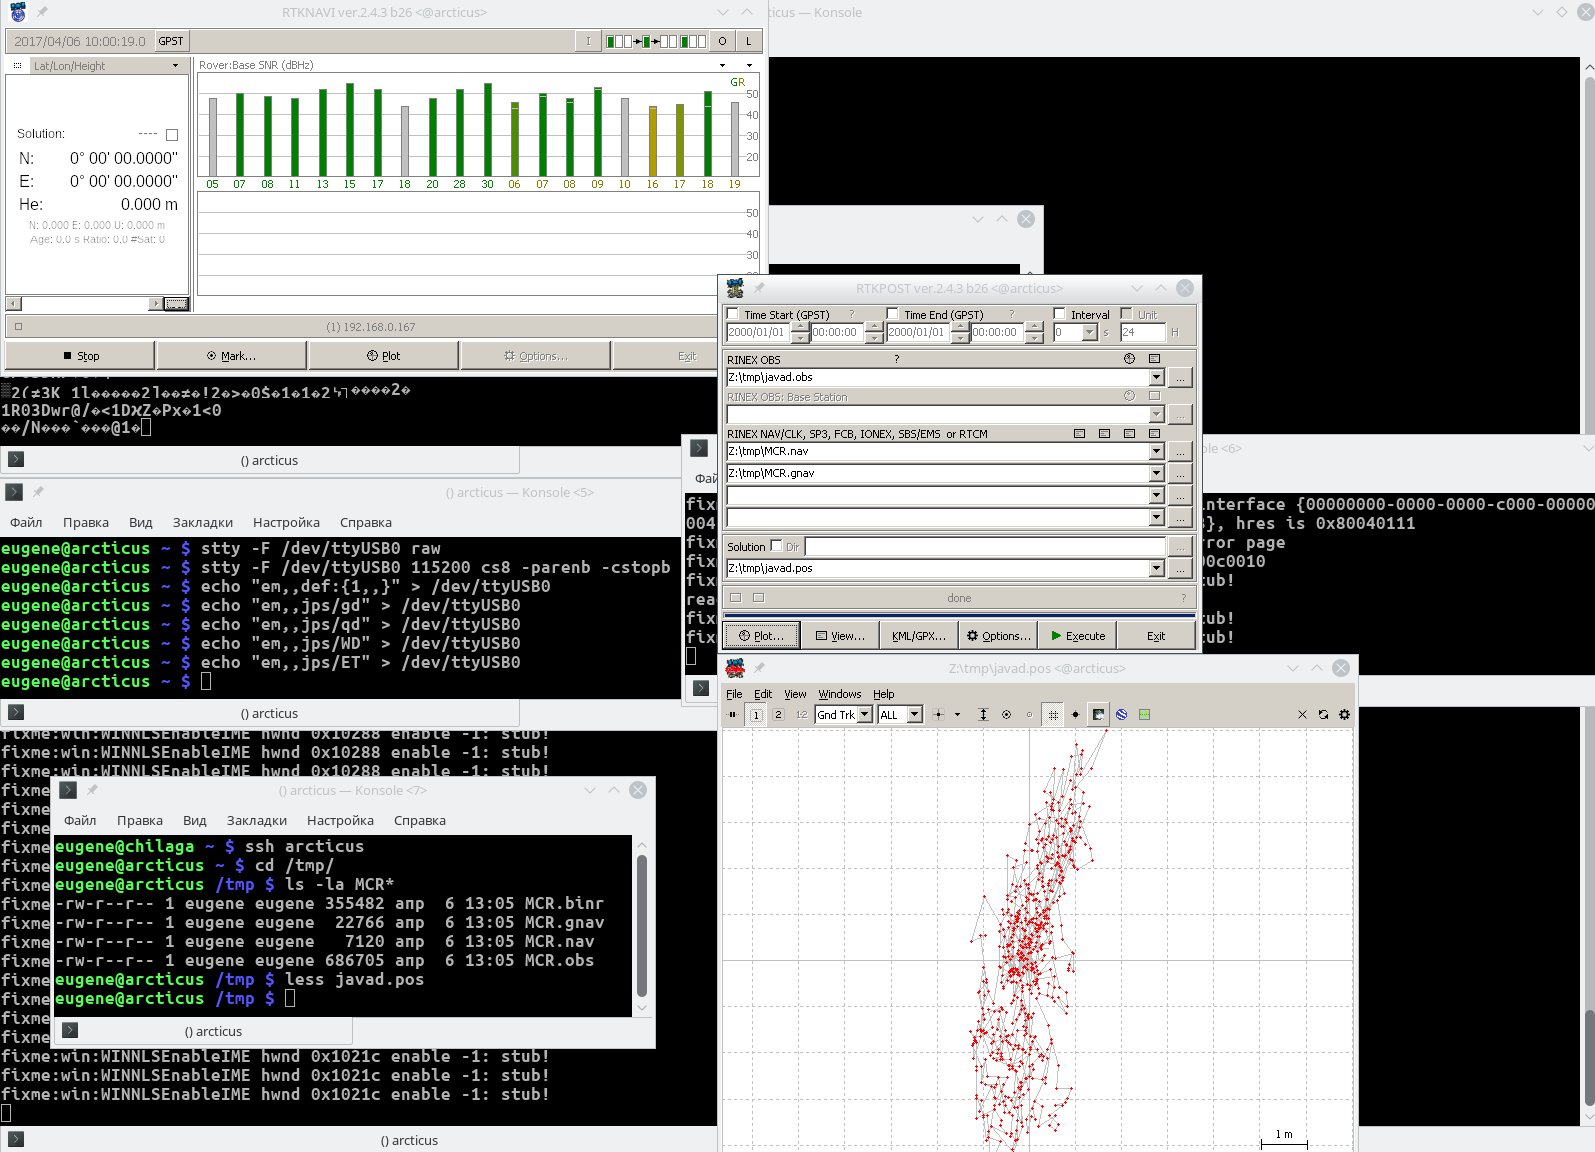Open the Закладки menu in Konsole <5>
The width and height of the screenshot is (1595, 1152).
tap(202, 523)
